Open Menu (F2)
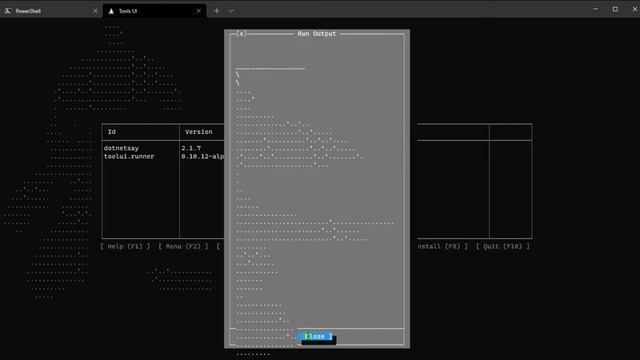Screen dimensions: 640x360 183,246
